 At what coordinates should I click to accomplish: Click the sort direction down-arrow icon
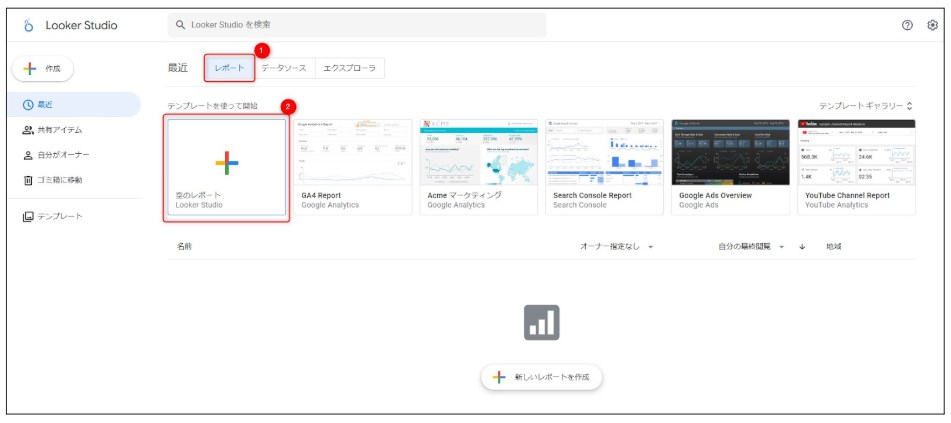pos(802,246)
